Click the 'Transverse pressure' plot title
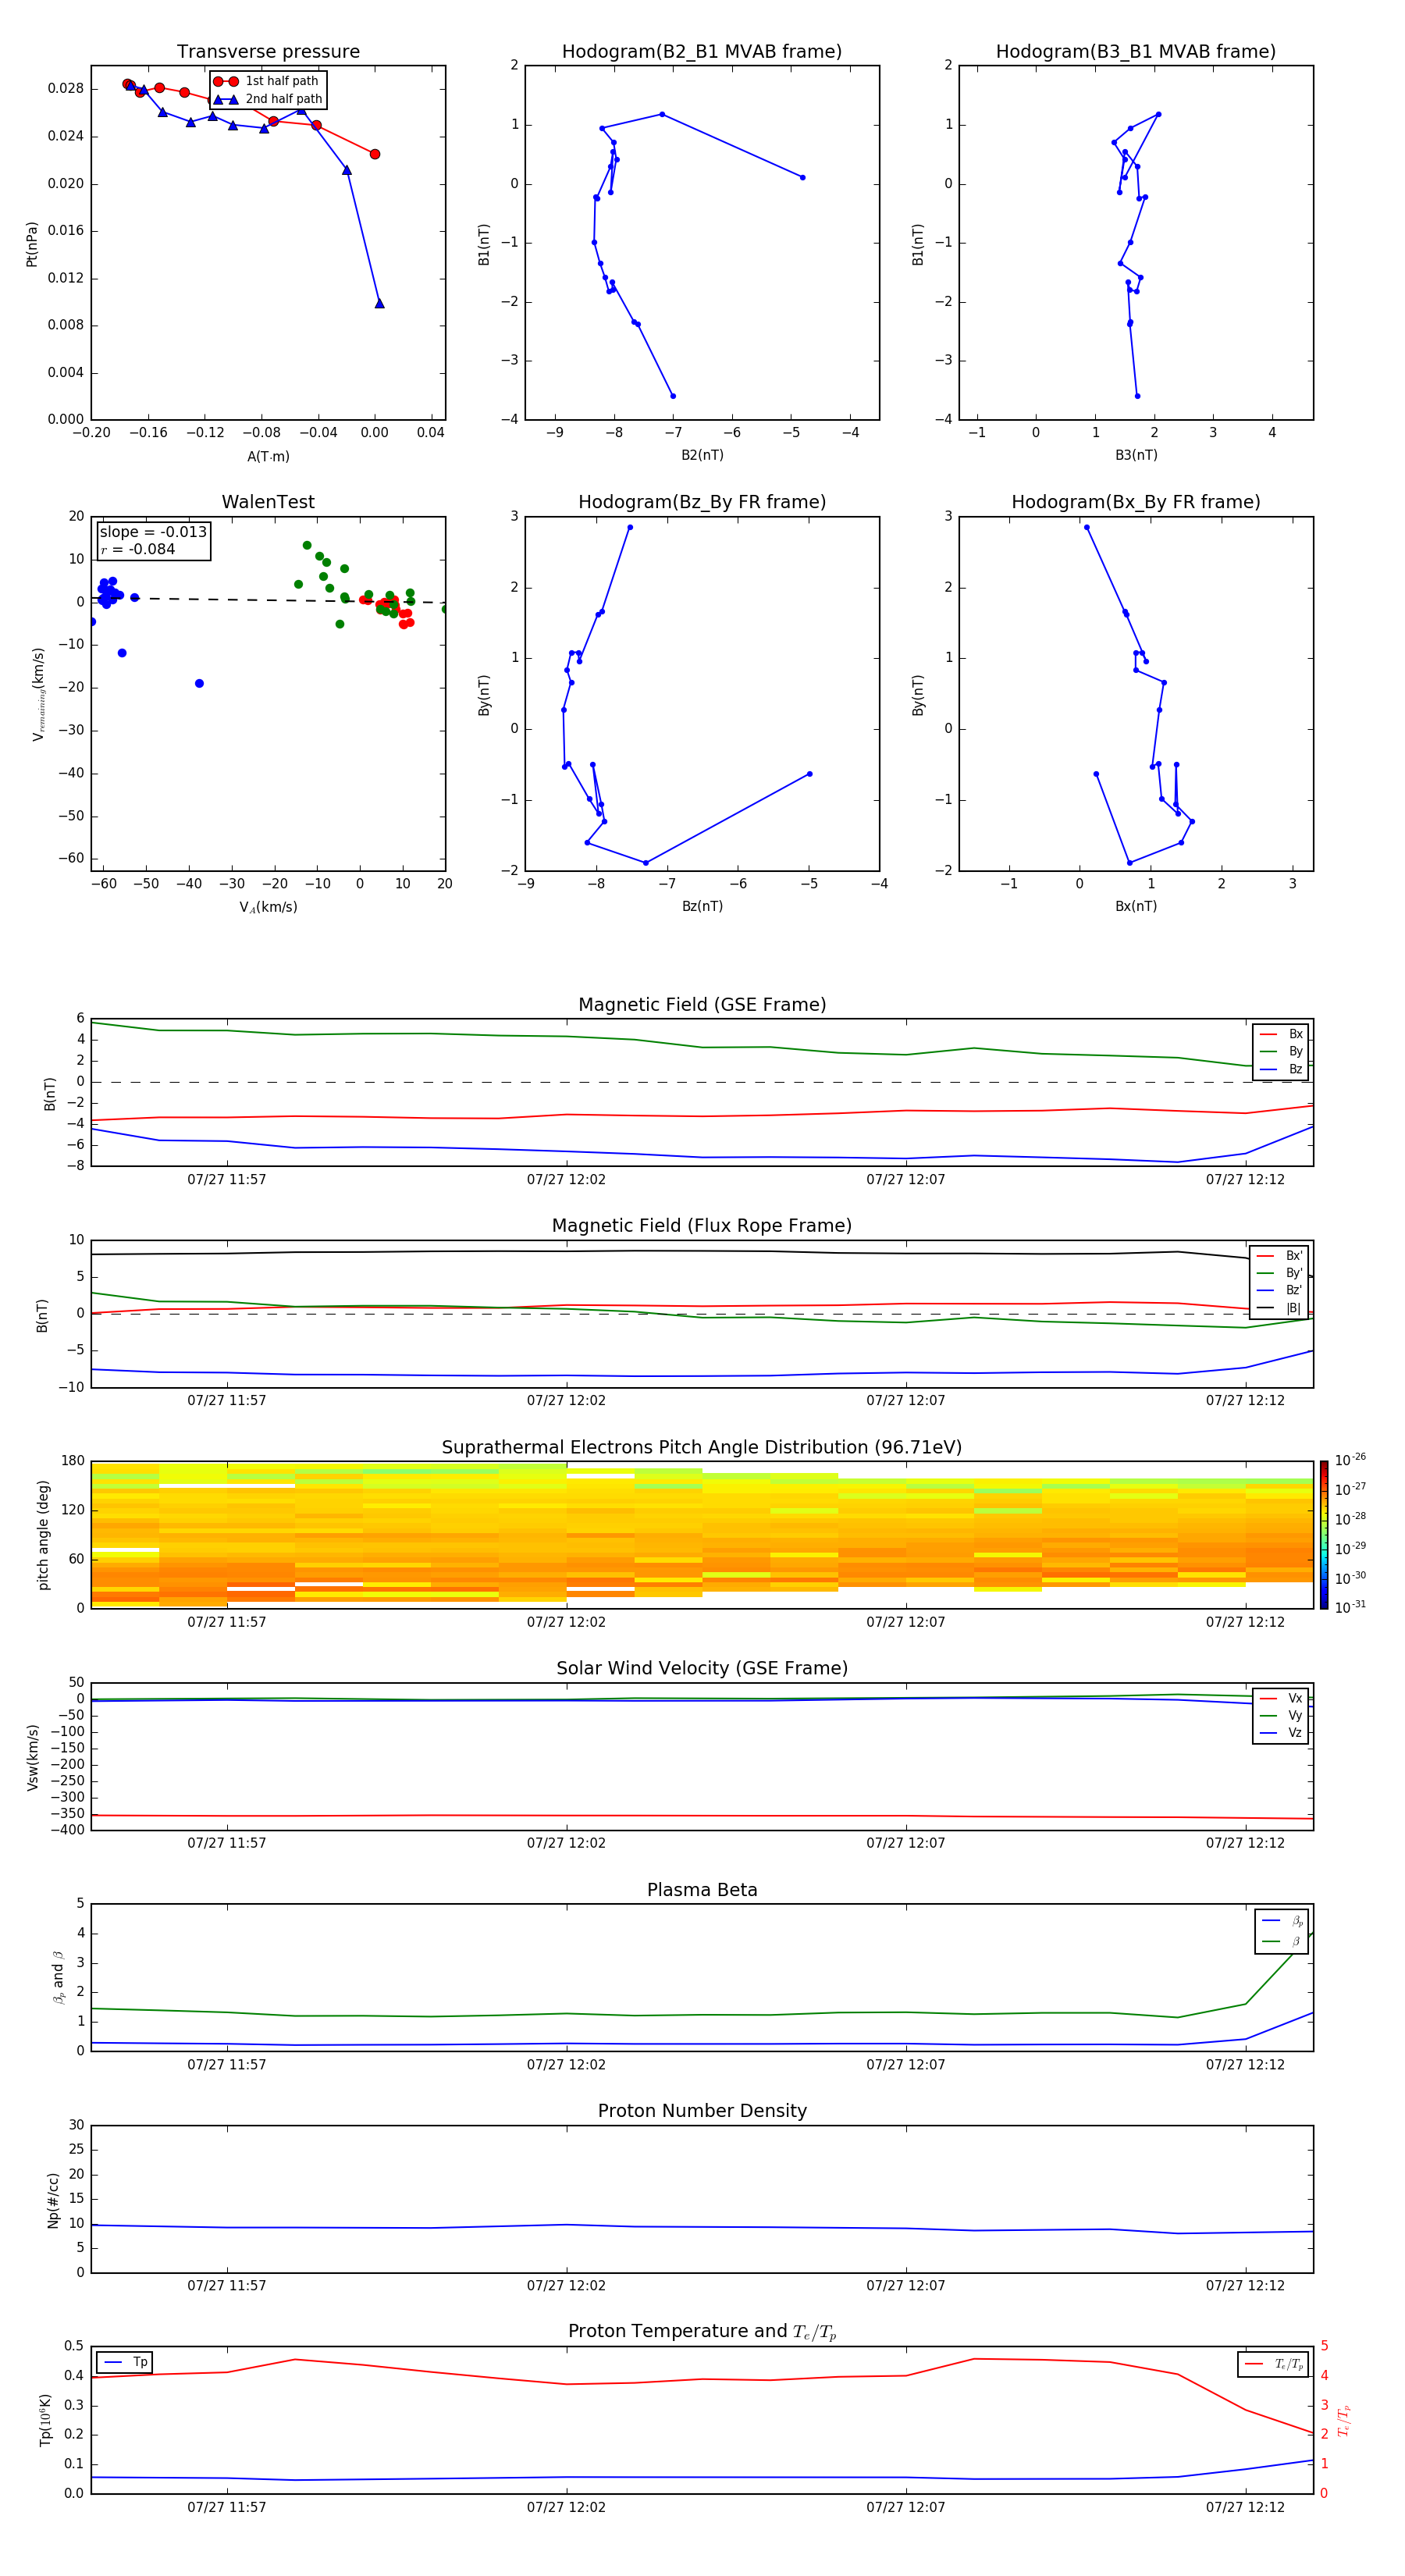Screen dimensions: 1405x2576 pos(268,52)
